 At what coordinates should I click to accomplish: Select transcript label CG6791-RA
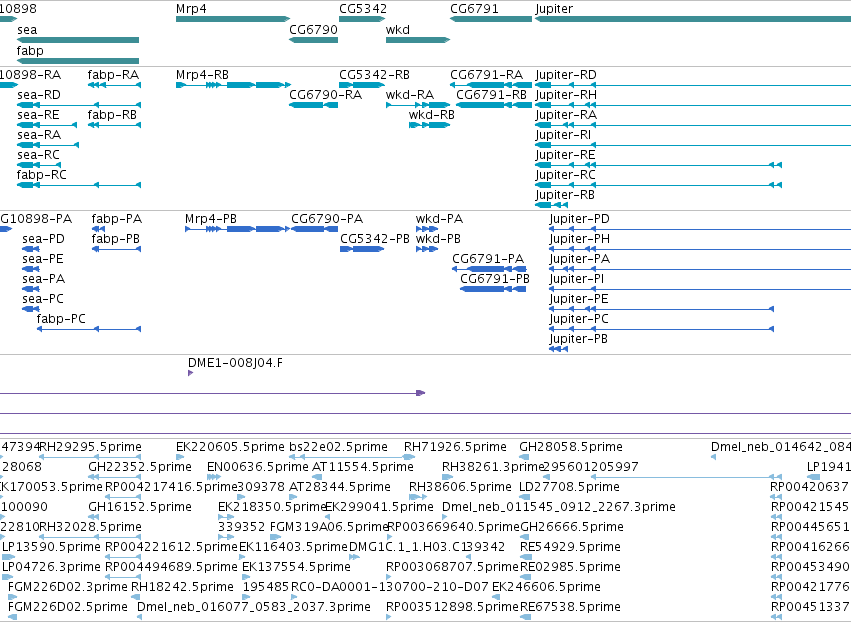click(486, 75)
